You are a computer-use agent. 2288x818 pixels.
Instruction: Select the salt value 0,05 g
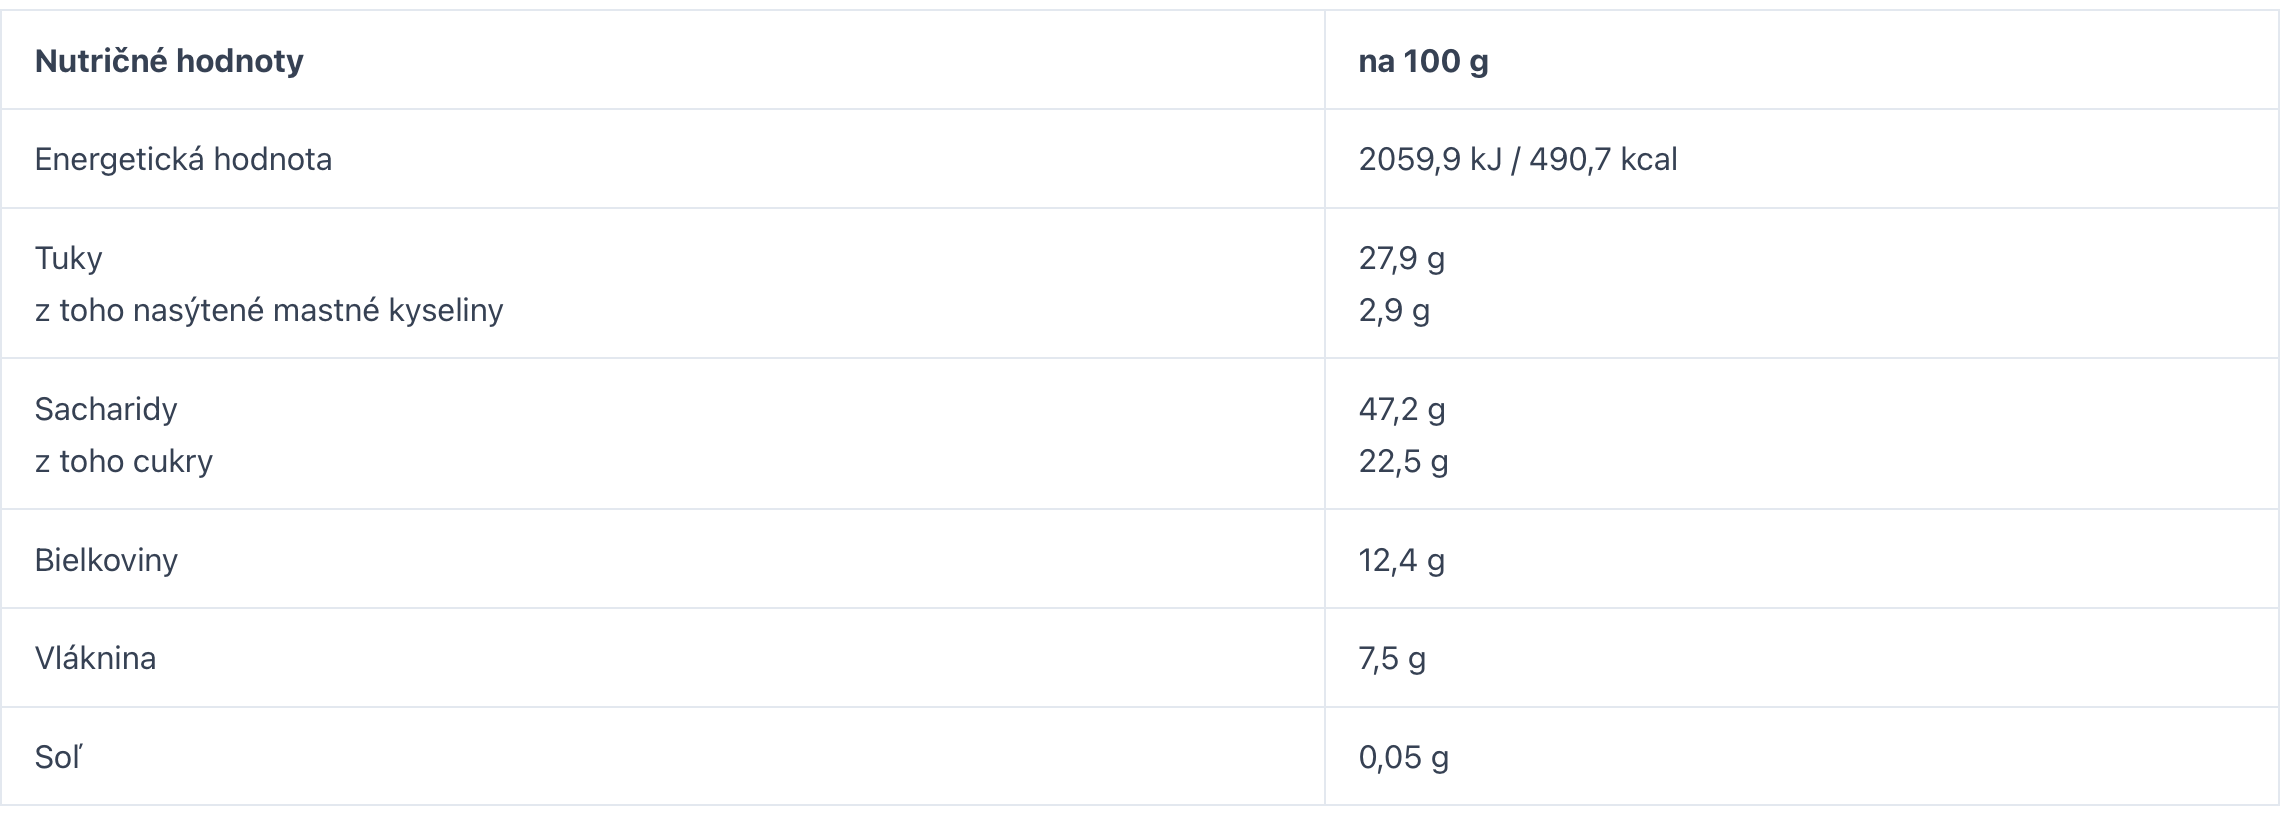point(1403,757)
